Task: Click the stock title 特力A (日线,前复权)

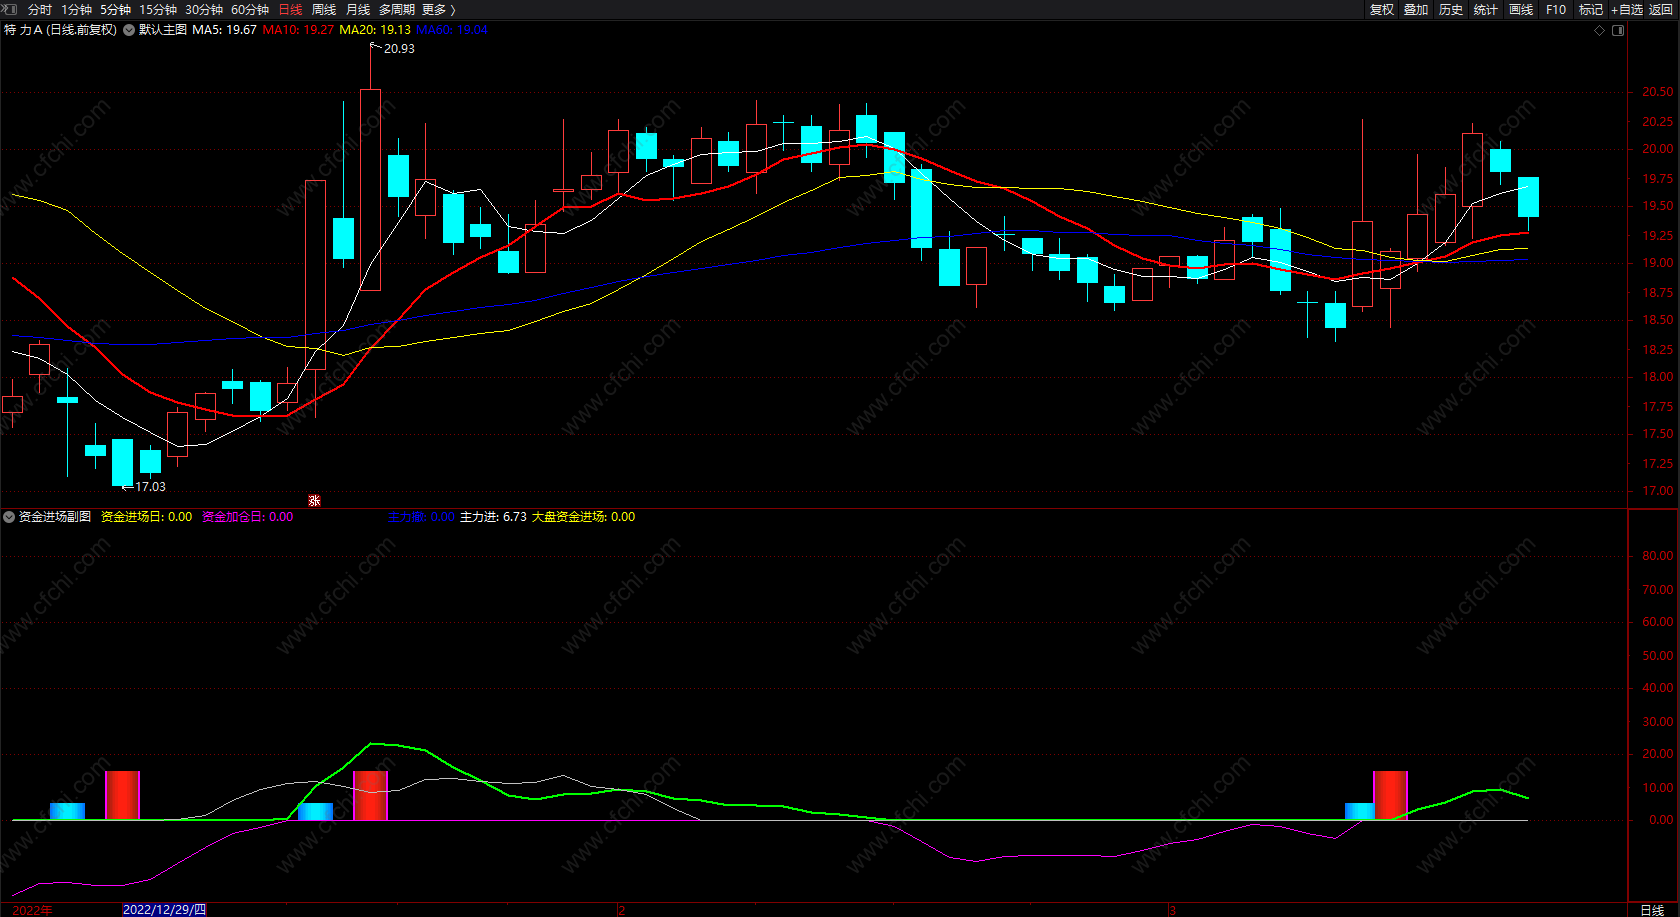Action: tap(61, 30)
